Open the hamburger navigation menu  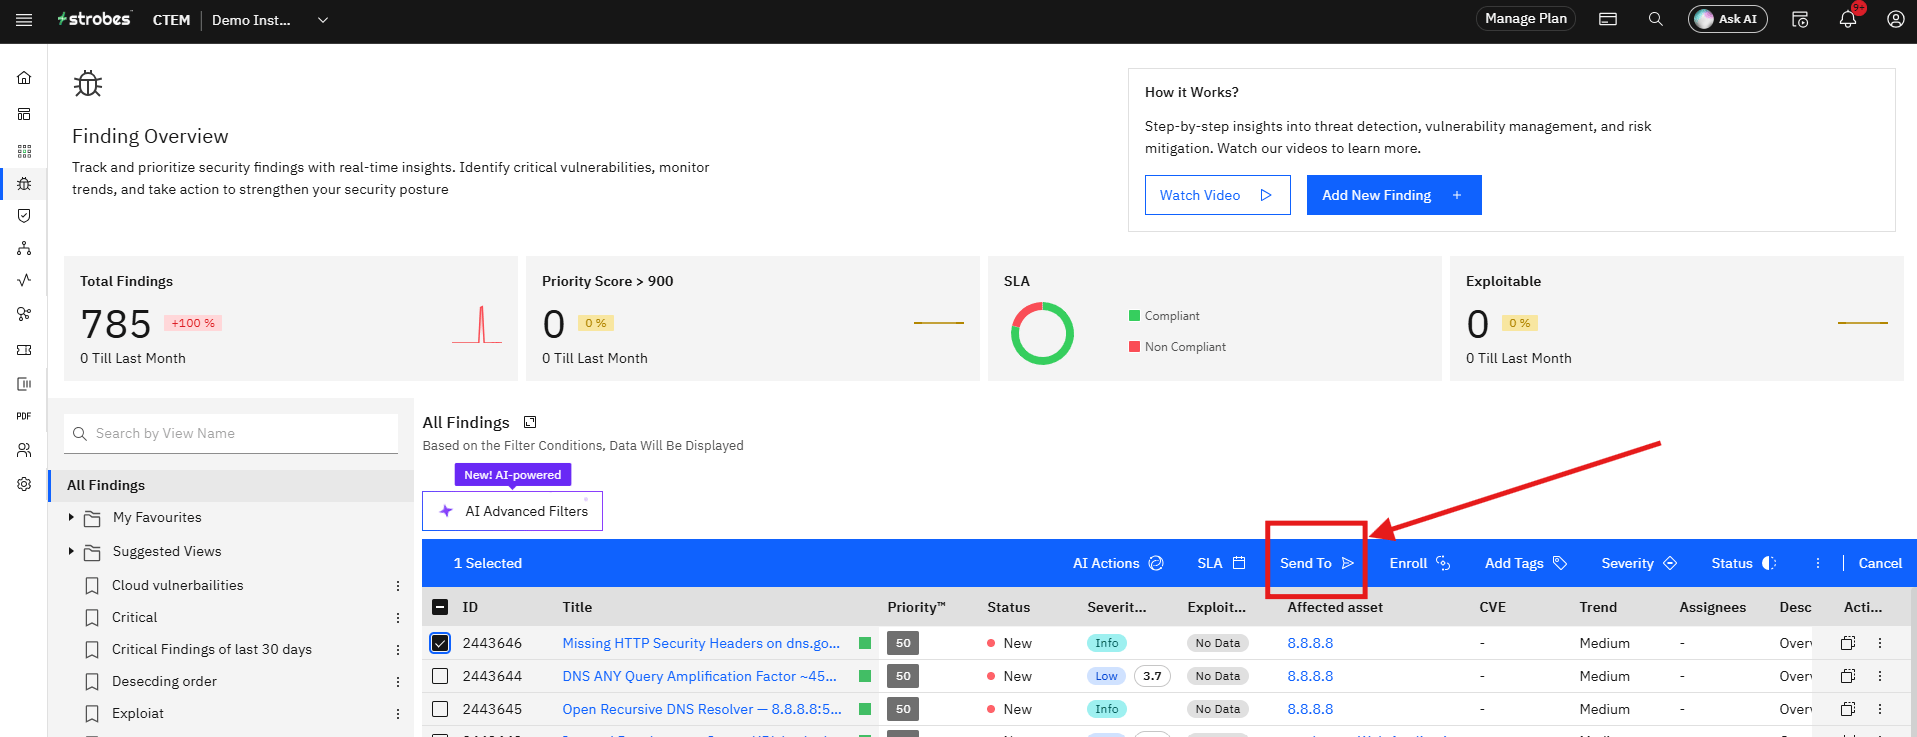[24, 20]
